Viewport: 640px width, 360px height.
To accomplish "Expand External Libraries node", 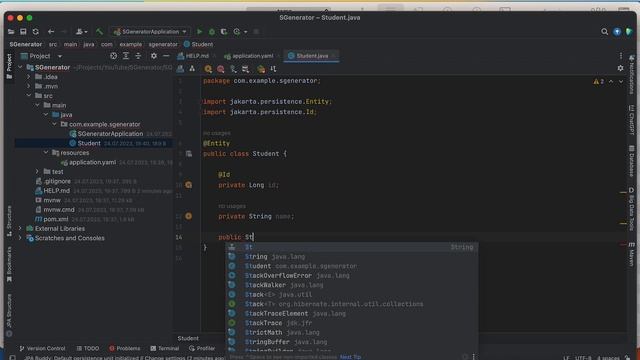I will [20, 229].
